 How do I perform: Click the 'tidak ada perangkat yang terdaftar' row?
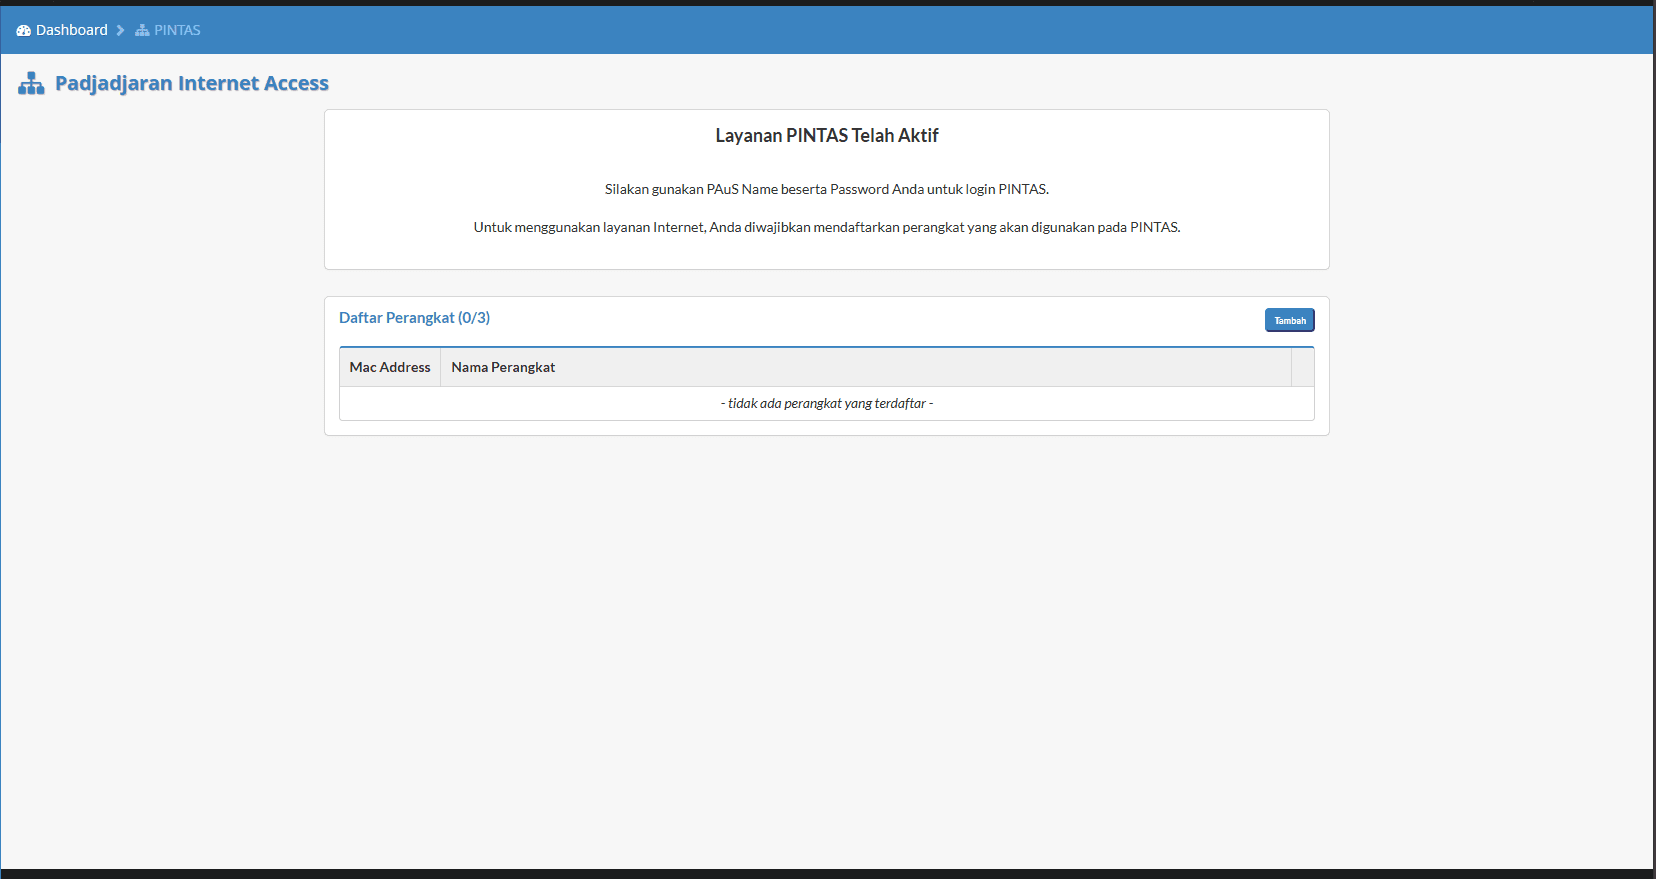click(827, 403)
